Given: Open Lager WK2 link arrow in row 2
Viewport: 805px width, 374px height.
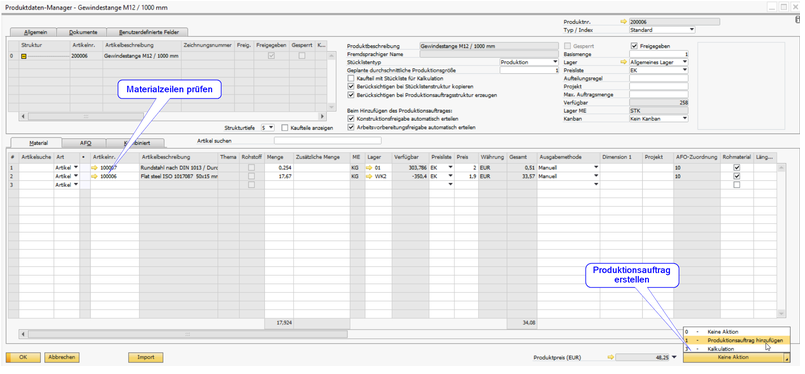Looking at the screenshot, I should (369, 176).
